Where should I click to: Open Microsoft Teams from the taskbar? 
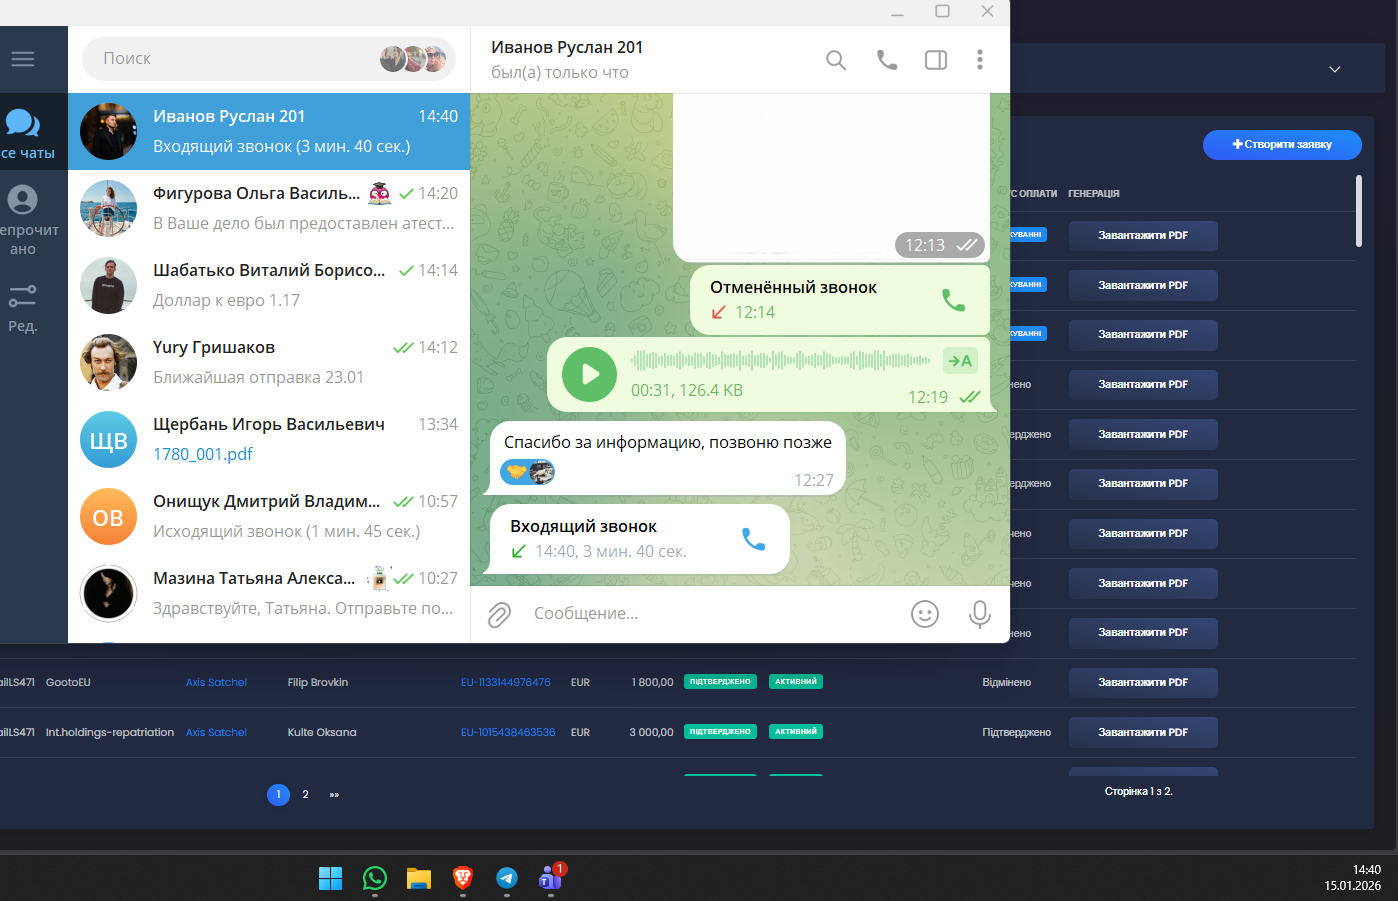click(551, 879)
